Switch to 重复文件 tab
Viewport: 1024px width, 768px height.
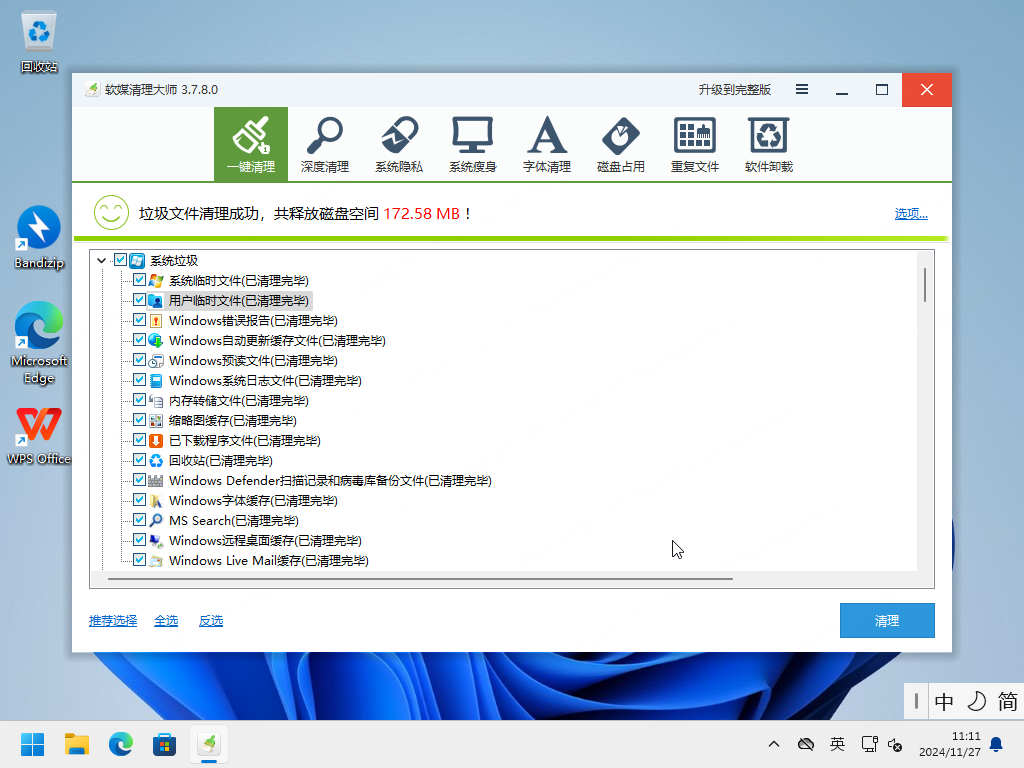[x=695, y=144]
